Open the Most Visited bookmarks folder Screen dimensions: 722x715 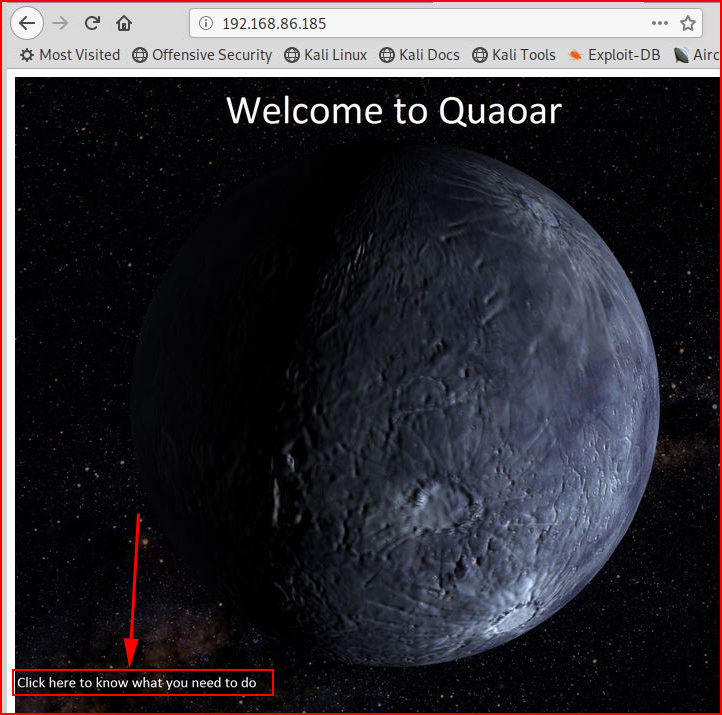(x=70, y=55)
